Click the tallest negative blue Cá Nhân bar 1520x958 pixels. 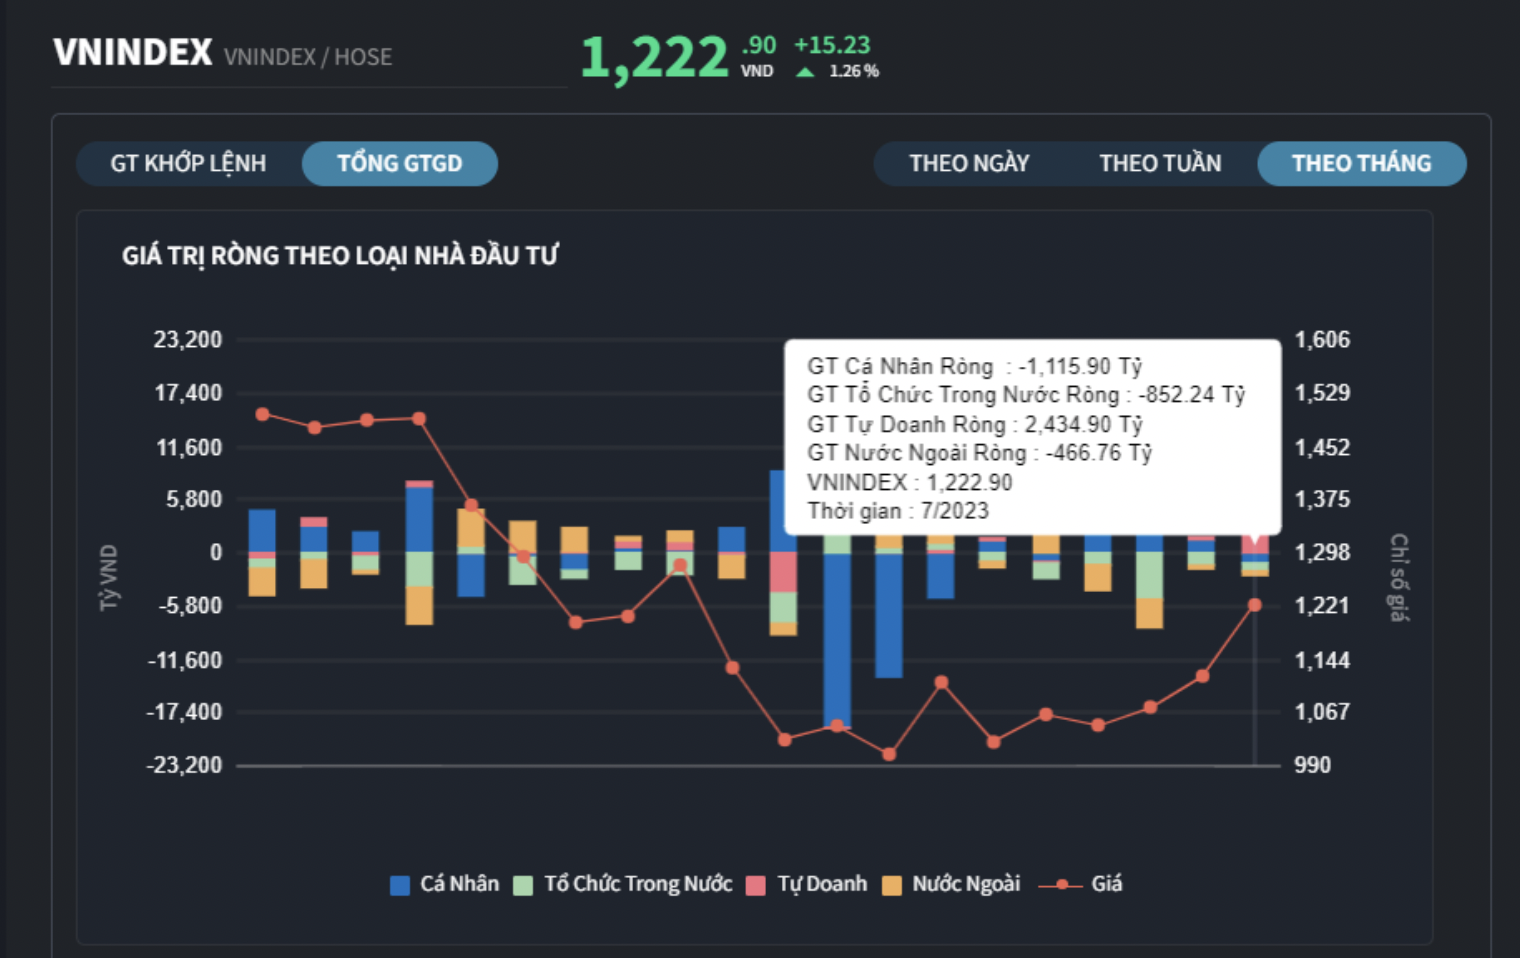pyautogui.click(x=837, y=640)
